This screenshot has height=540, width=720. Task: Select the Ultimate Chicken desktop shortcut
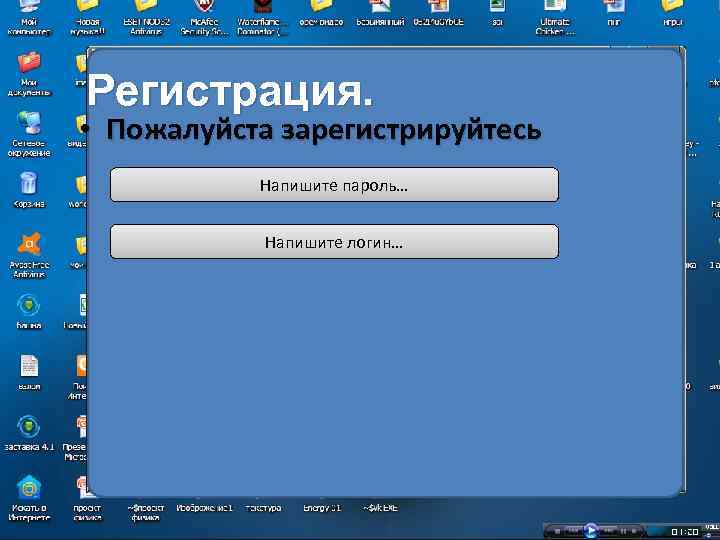(555, 17)
